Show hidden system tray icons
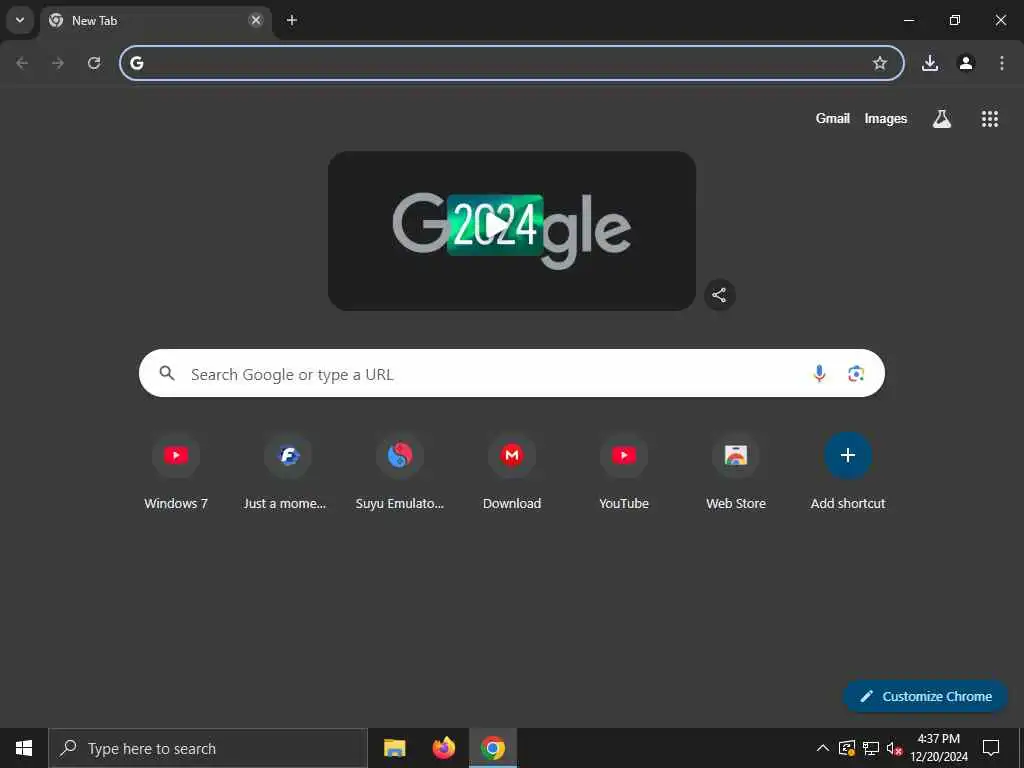Image resolution: width=1024 pixels, height=768 pixels. (x=823, y=748)
